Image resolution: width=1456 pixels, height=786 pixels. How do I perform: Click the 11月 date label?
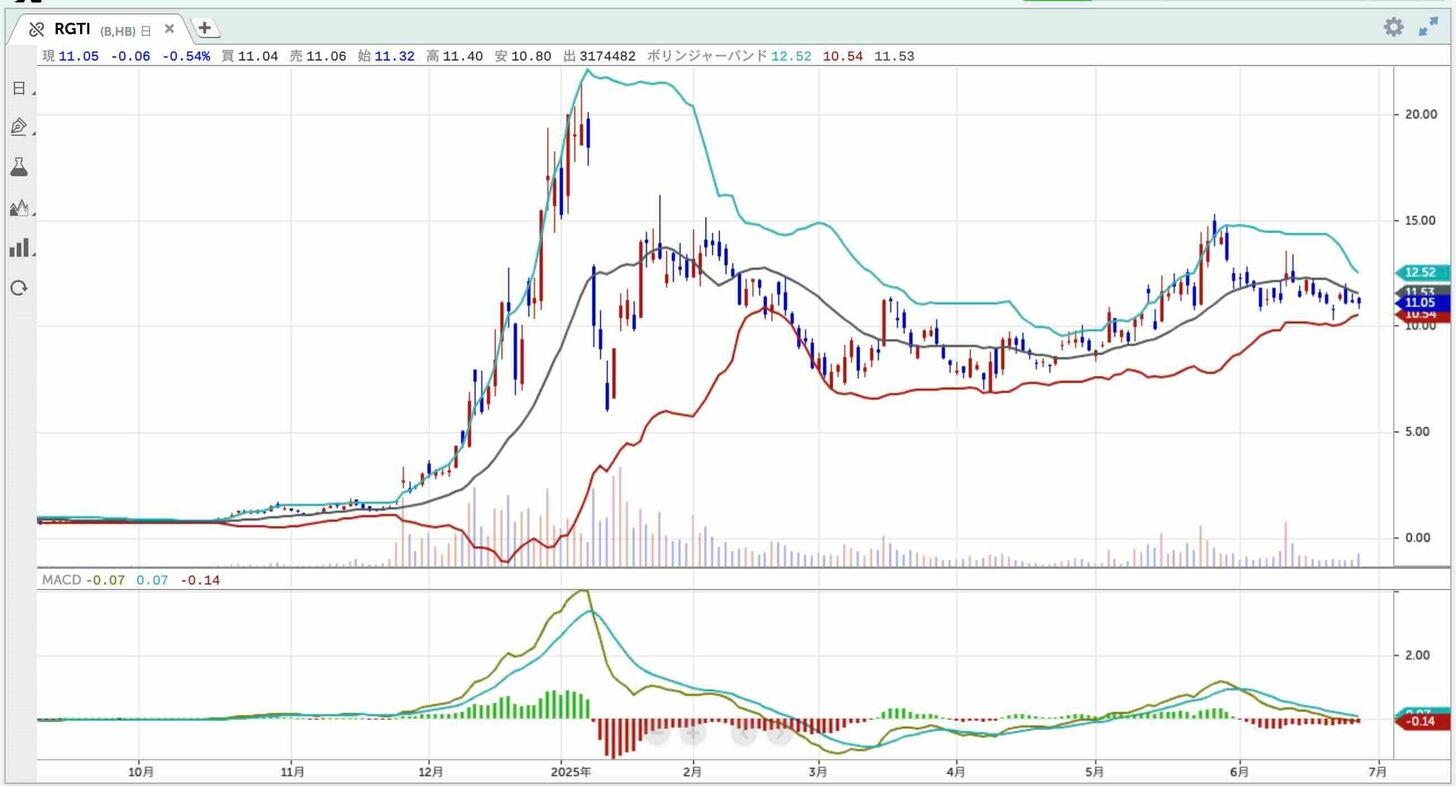point(292,770)
